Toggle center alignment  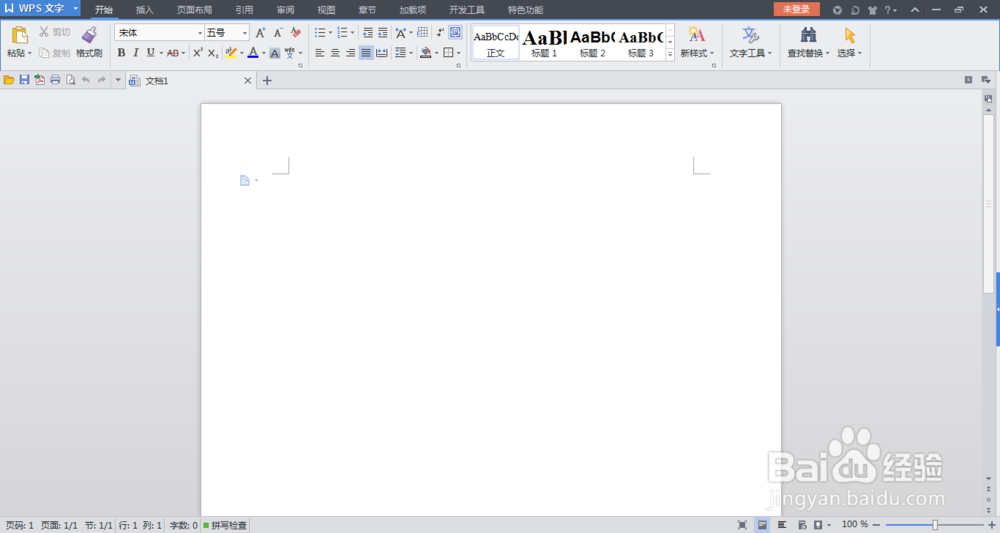[335, 53]
